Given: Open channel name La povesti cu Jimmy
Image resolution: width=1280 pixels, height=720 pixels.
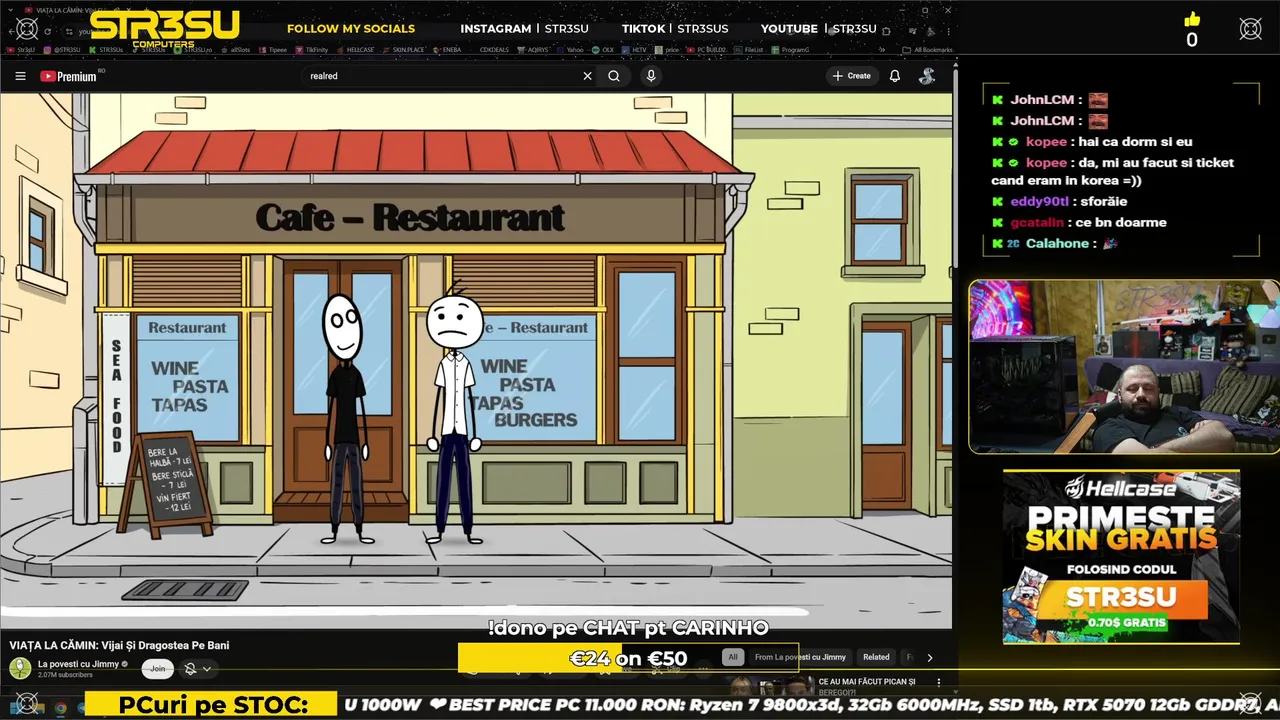Looking at the screenshot, I should coord(79,664).
